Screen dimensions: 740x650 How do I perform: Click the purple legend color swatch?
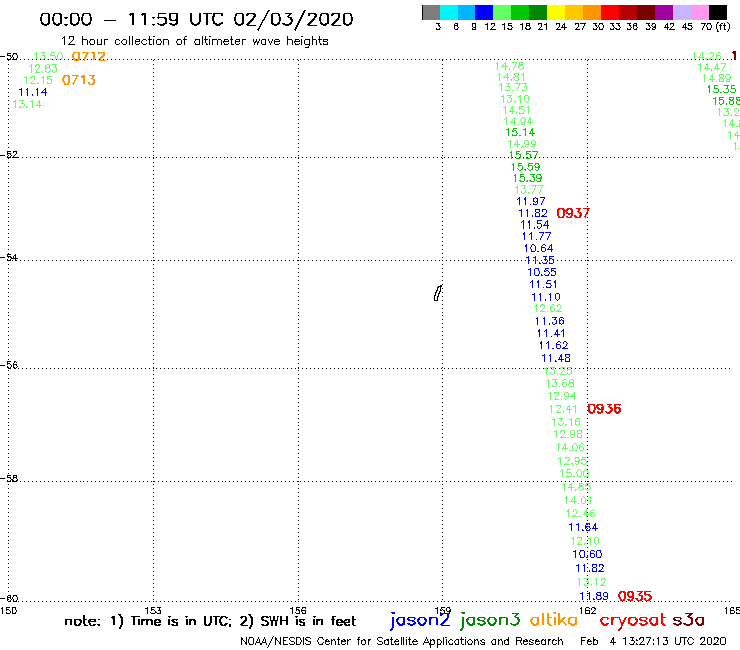(664, 12)
